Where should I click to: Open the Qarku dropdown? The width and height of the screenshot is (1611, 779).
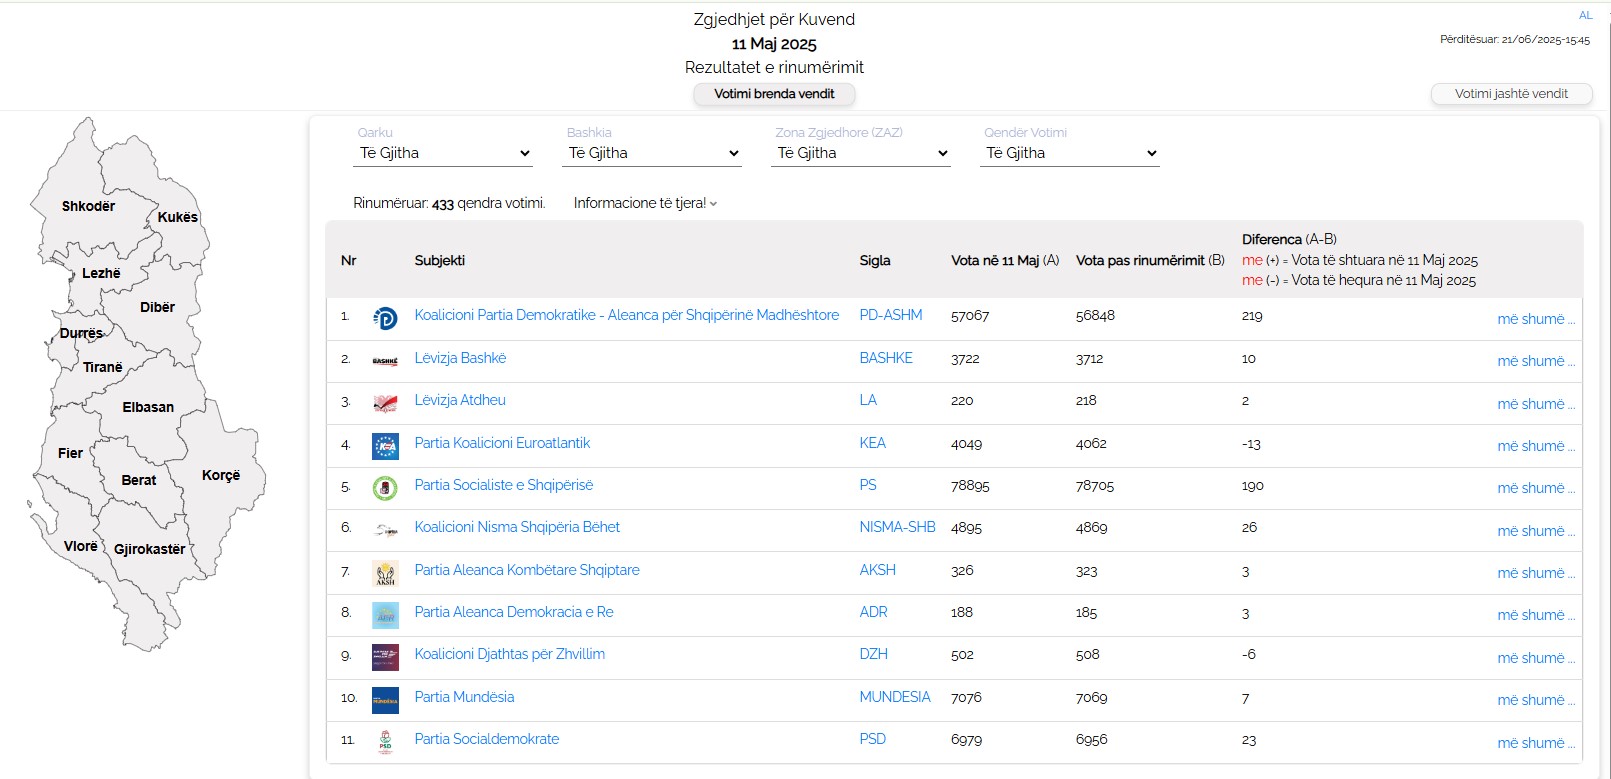444,153
